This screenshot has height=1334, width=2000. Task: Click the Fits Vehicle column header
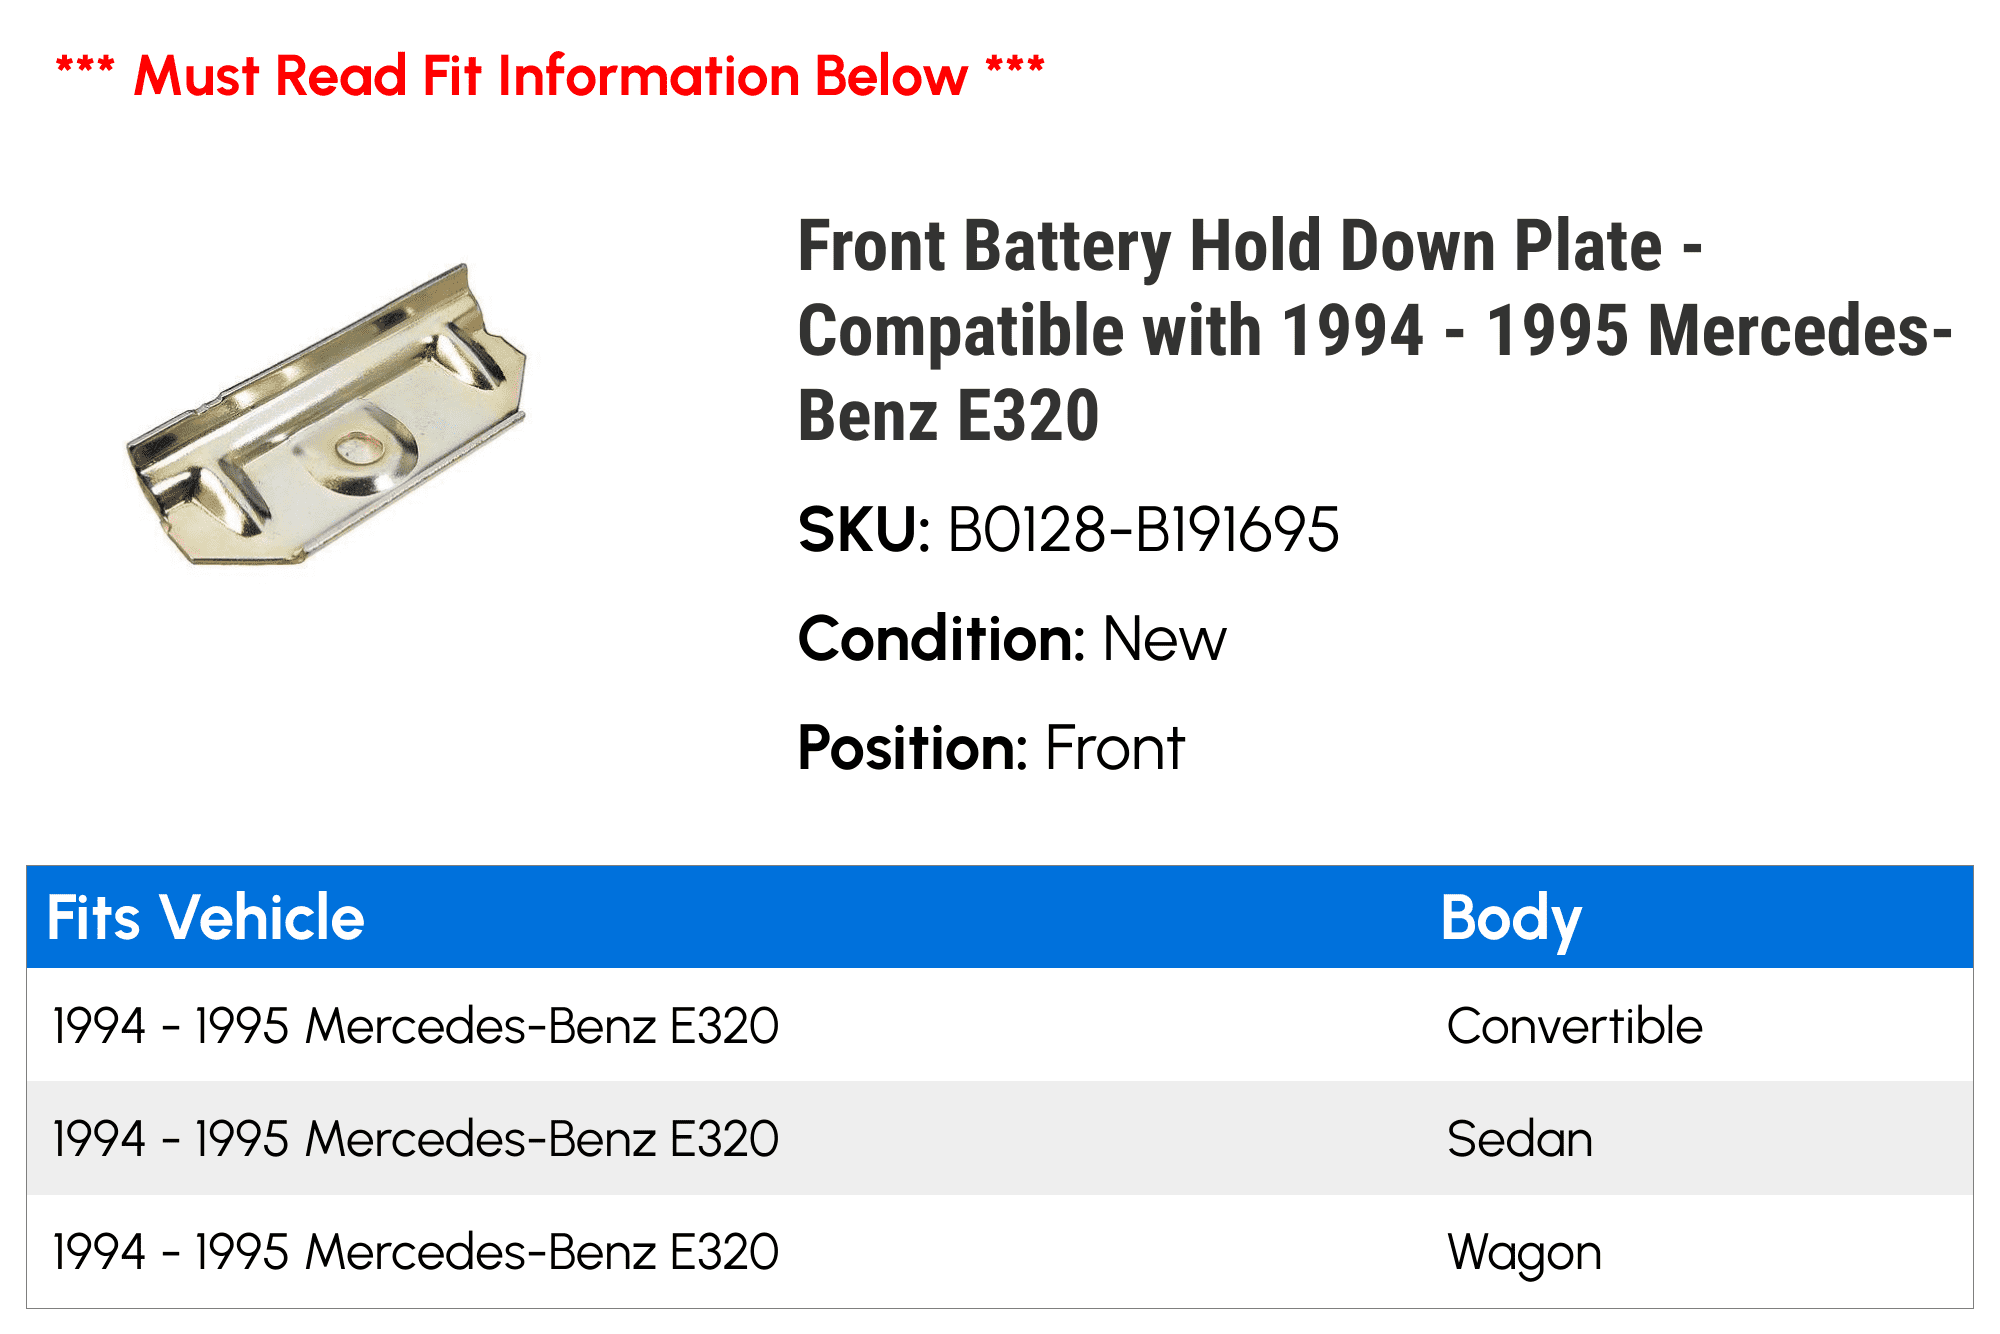(206, 918)
